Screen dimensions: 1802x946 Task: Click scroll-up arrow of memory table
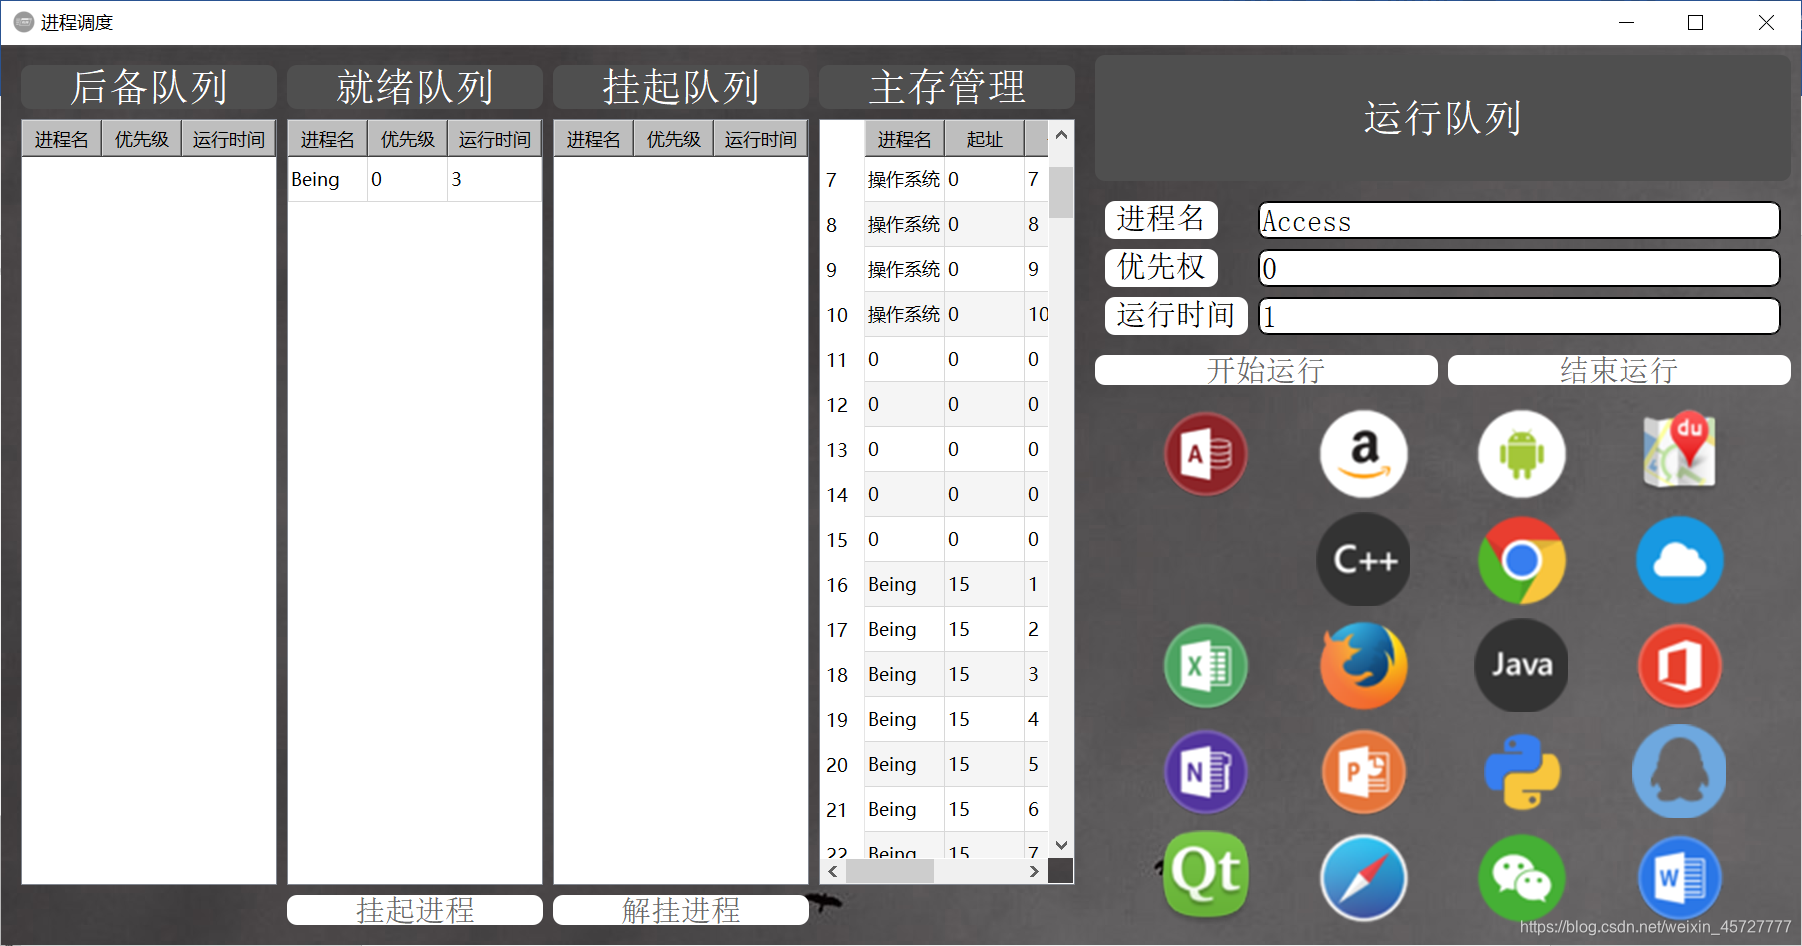[1062, 134]
